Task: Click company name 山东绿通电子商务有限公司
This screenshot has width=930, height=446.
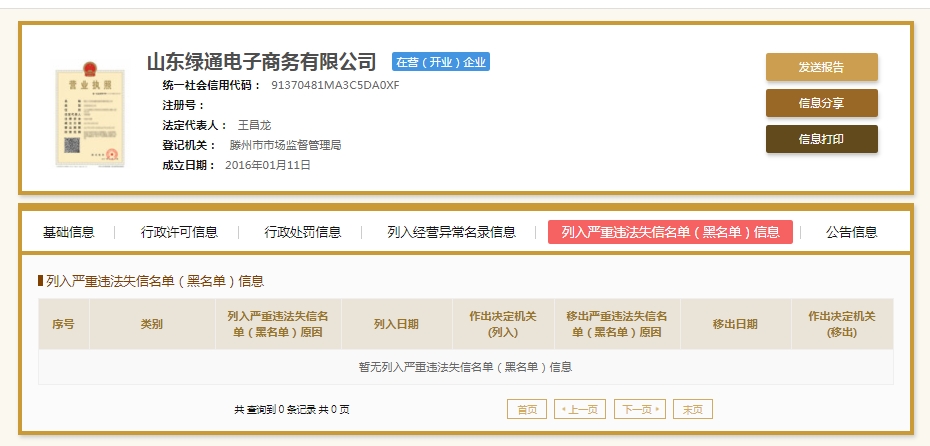Action: (x=262, y=62)
